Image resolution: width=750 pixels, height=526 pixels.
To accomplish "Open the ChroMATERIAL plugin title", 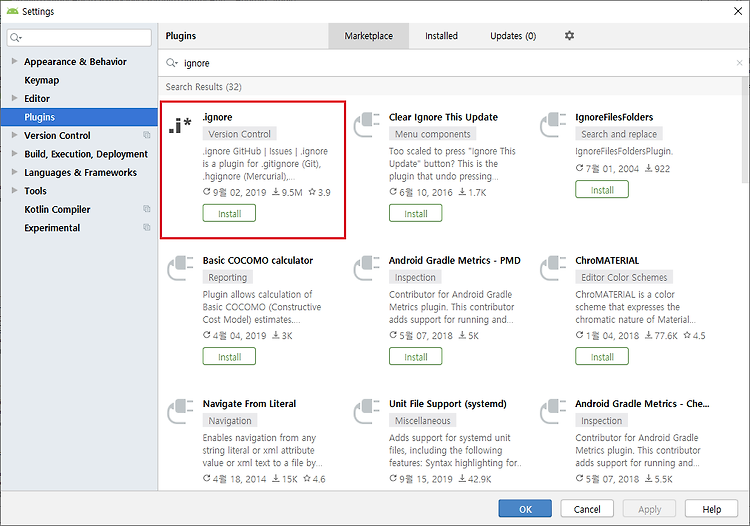I will tap(607, 261).
